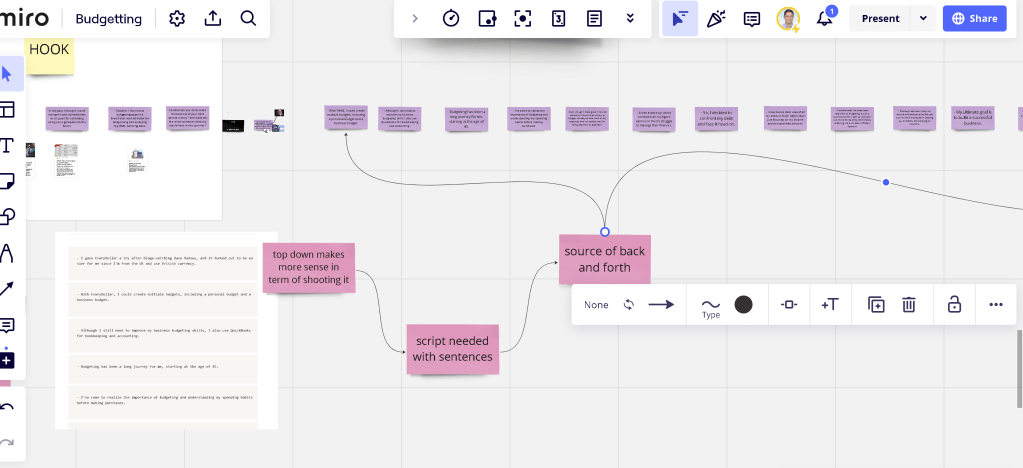
Task: Open the frames focus icon
Action: [523, 18]
